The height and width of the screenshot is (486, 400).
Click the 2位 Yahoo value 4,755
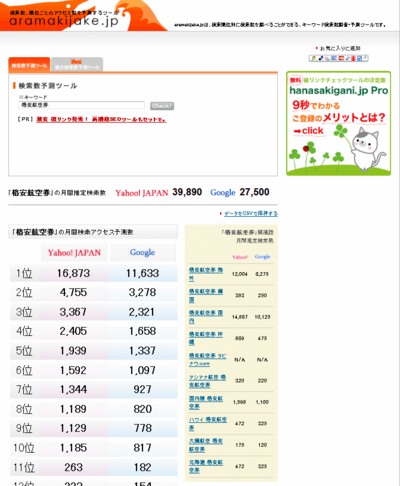73,293
